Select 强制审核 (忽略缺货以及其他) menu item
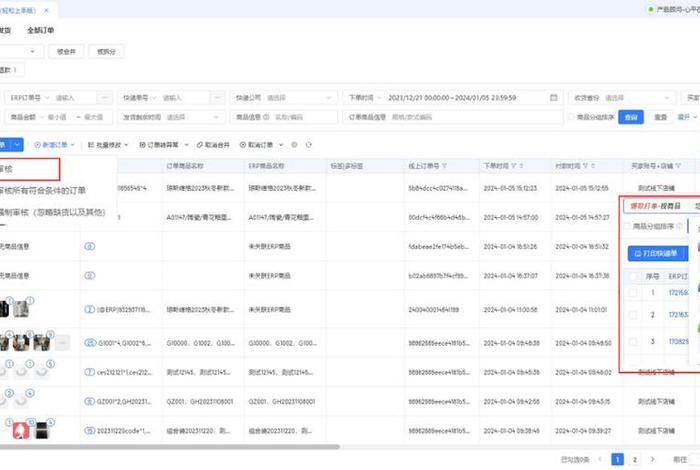This screenshot has height=470, width=700. 52,212
